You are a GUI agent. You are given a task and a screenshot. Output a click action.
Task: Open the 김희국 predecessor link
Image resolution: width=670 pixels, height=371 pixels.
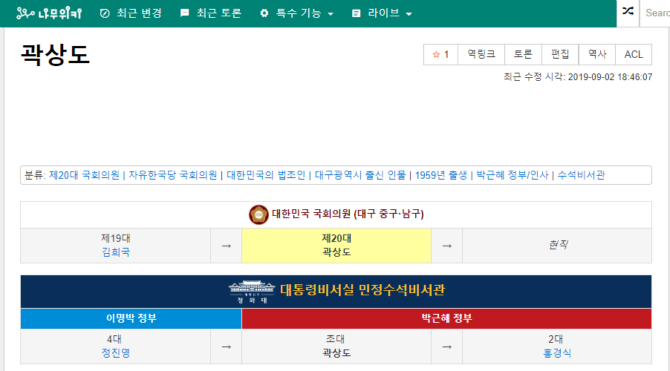[115, 252]
